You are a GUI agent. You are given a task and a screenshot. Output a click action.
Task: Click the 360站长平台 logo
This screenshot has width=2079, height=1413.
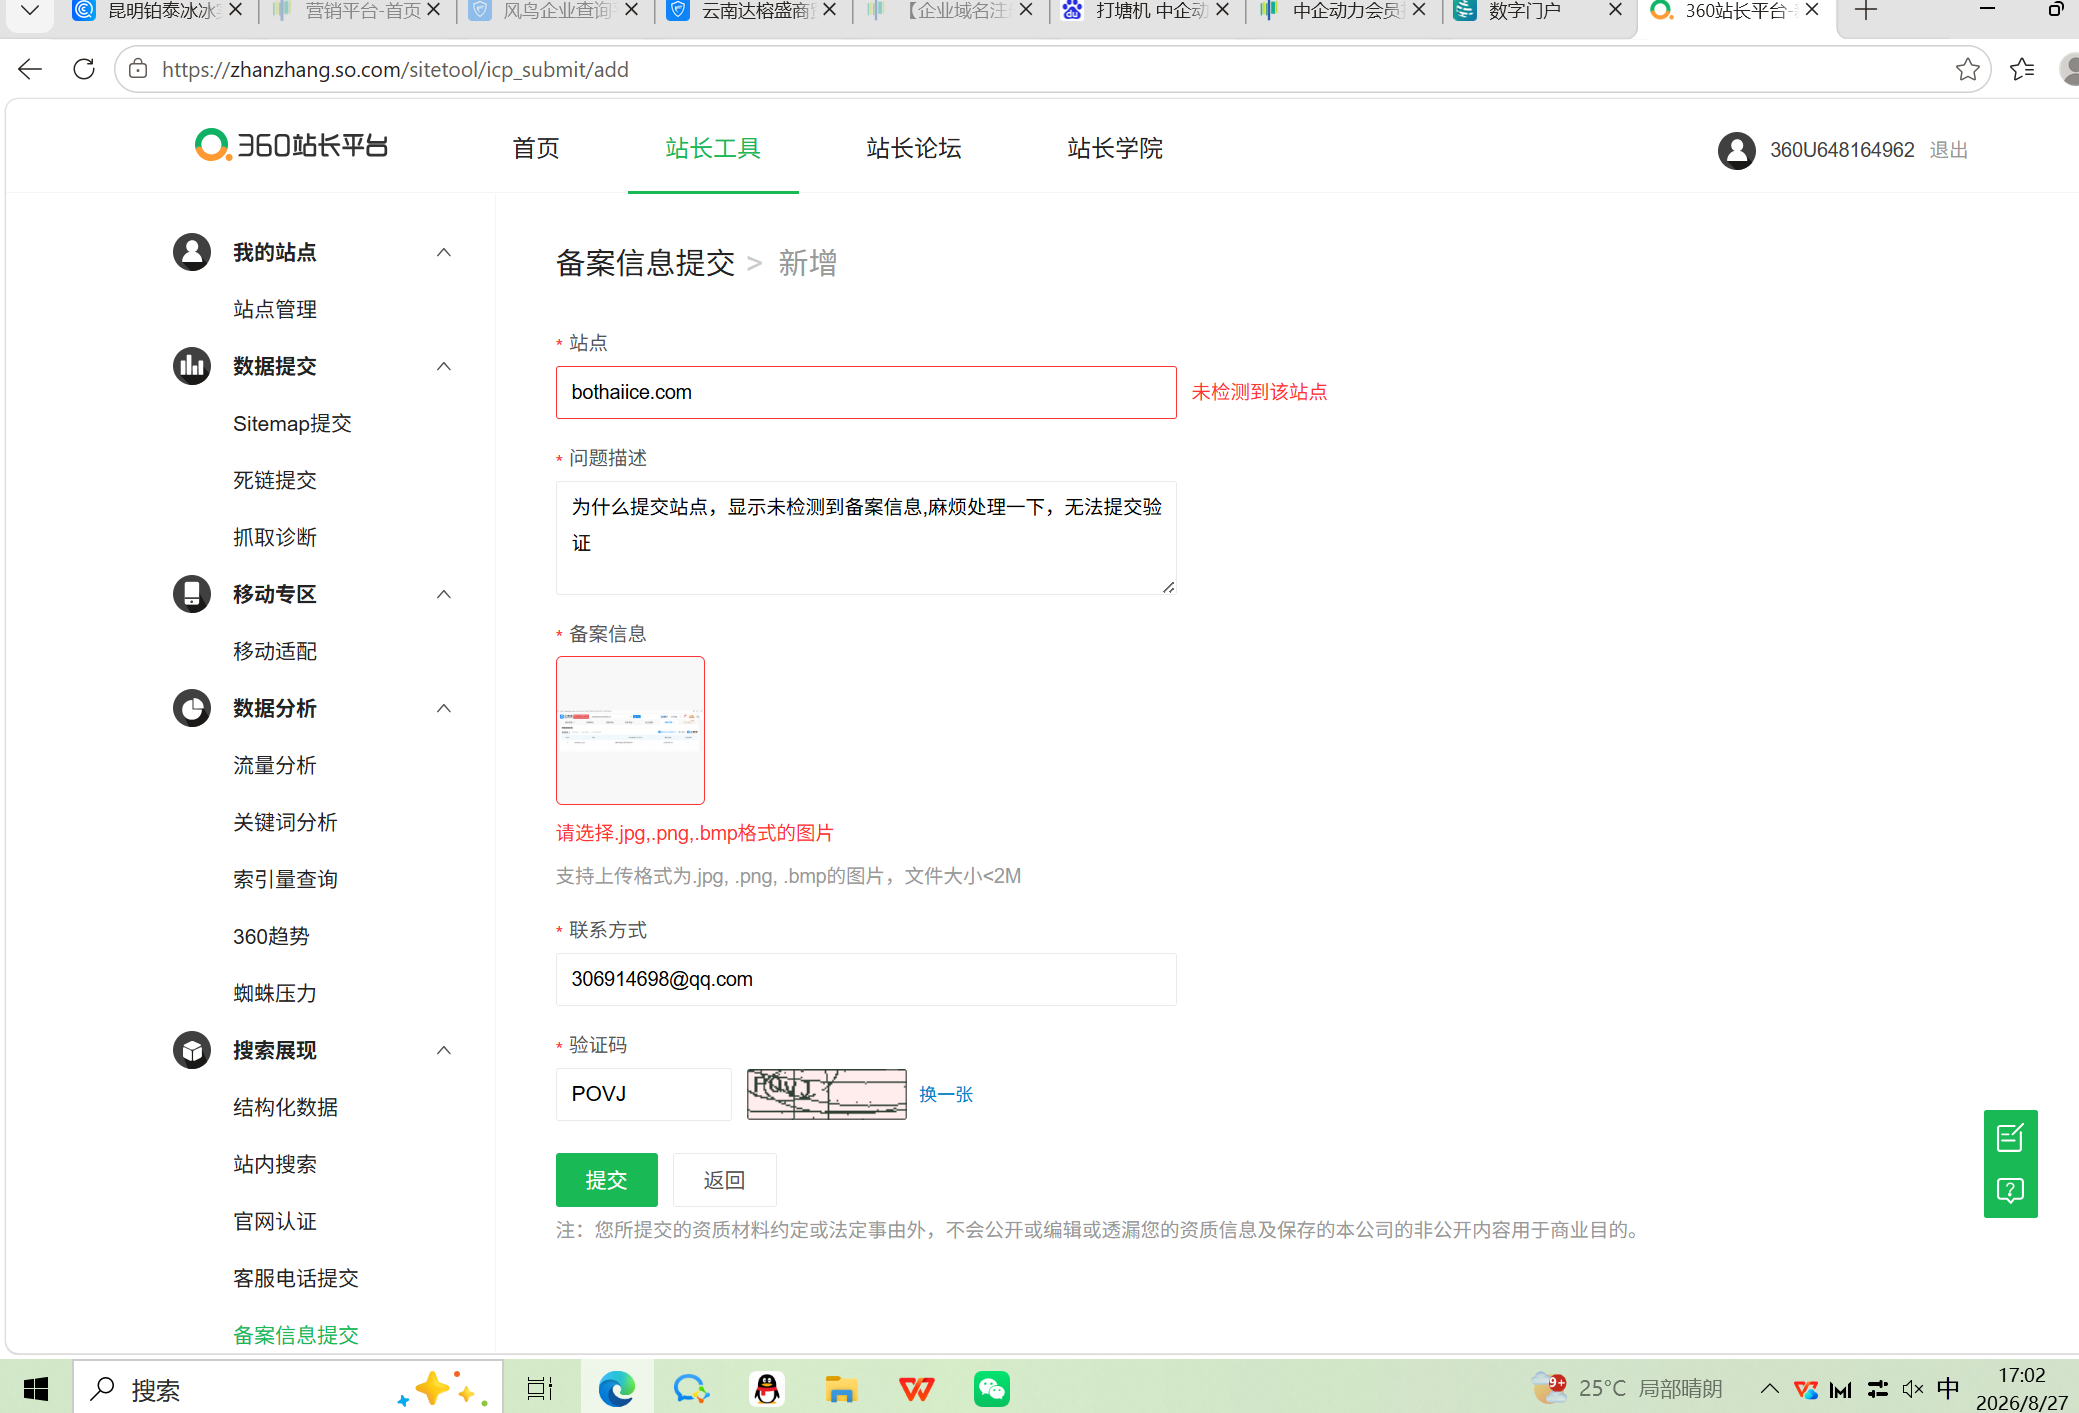[291, 146]
